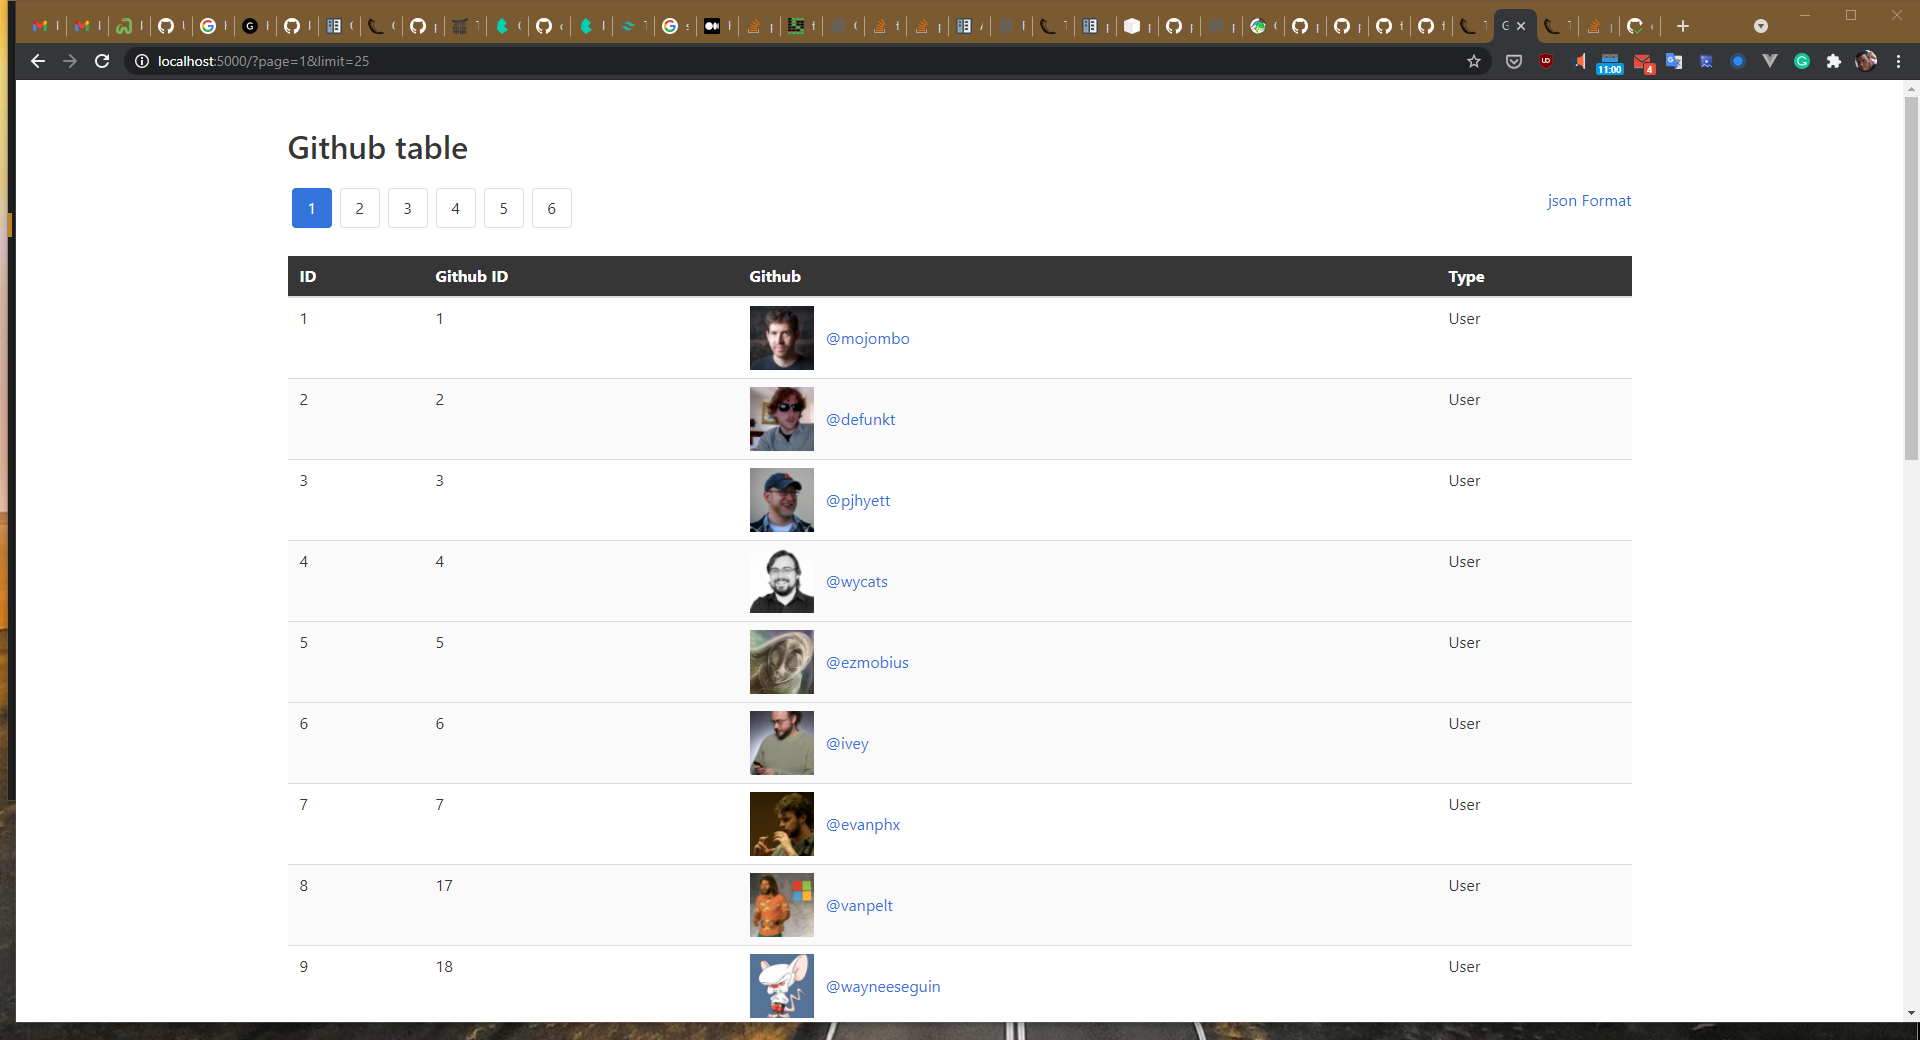This screenshot has width=1920, height=1040.
Task: Go to pagination page 5
Action: click(504, 208)
